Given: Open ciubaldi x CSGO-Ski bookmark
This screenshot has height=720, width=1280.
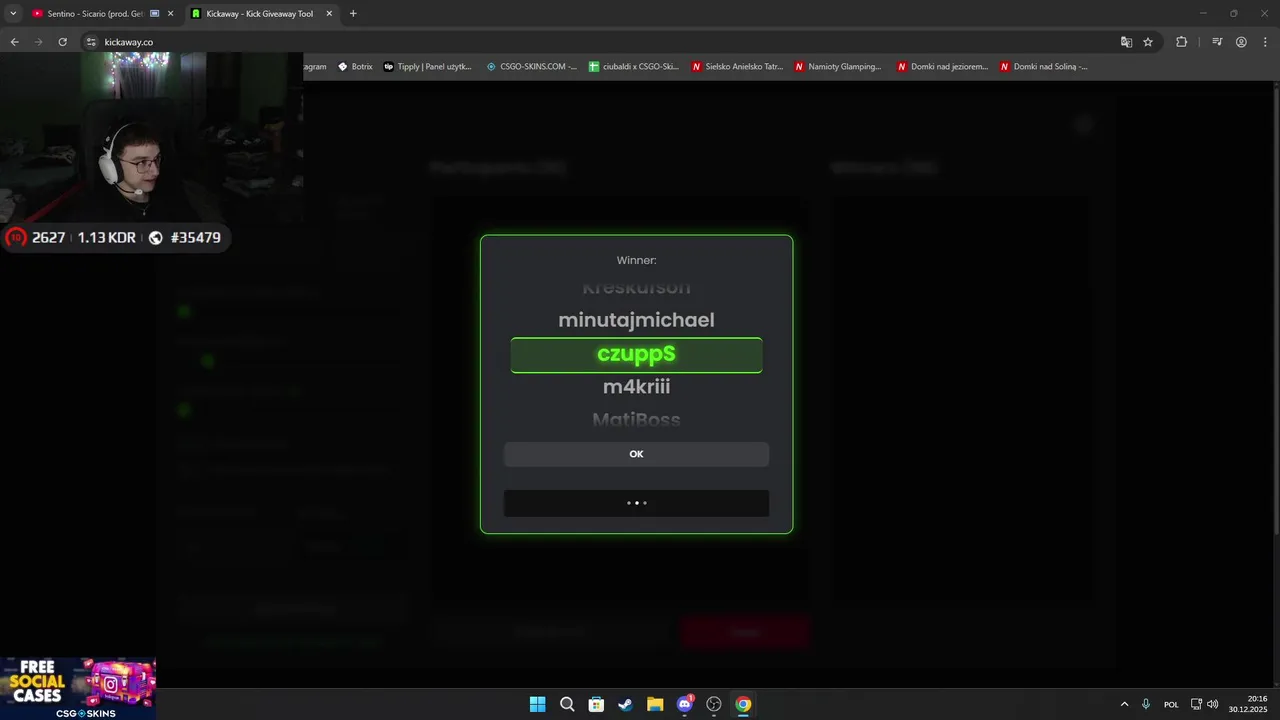Looking at the screenshot, I should coord(634,67).
